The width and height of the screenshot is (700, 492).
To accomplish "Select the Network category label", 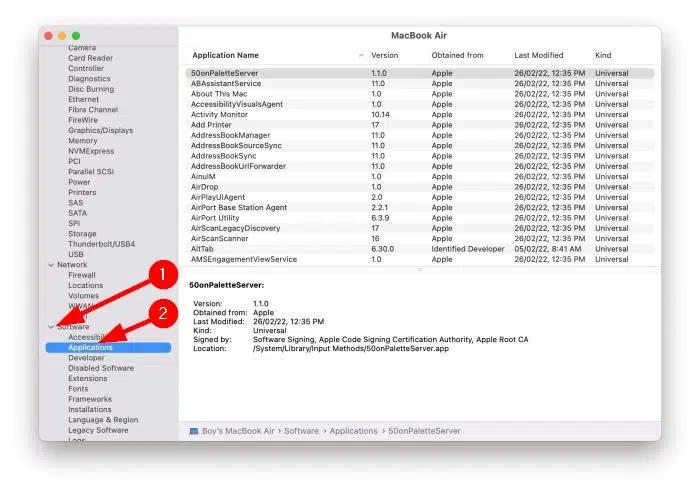I will click(72, 265).
